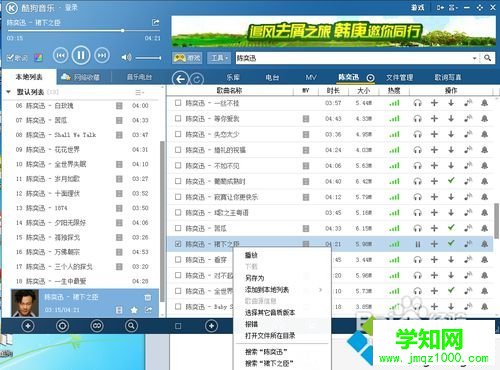Add the 03:36 失恋太少 song with plus icon
This screenshot has width=500, height=370.
434,134
